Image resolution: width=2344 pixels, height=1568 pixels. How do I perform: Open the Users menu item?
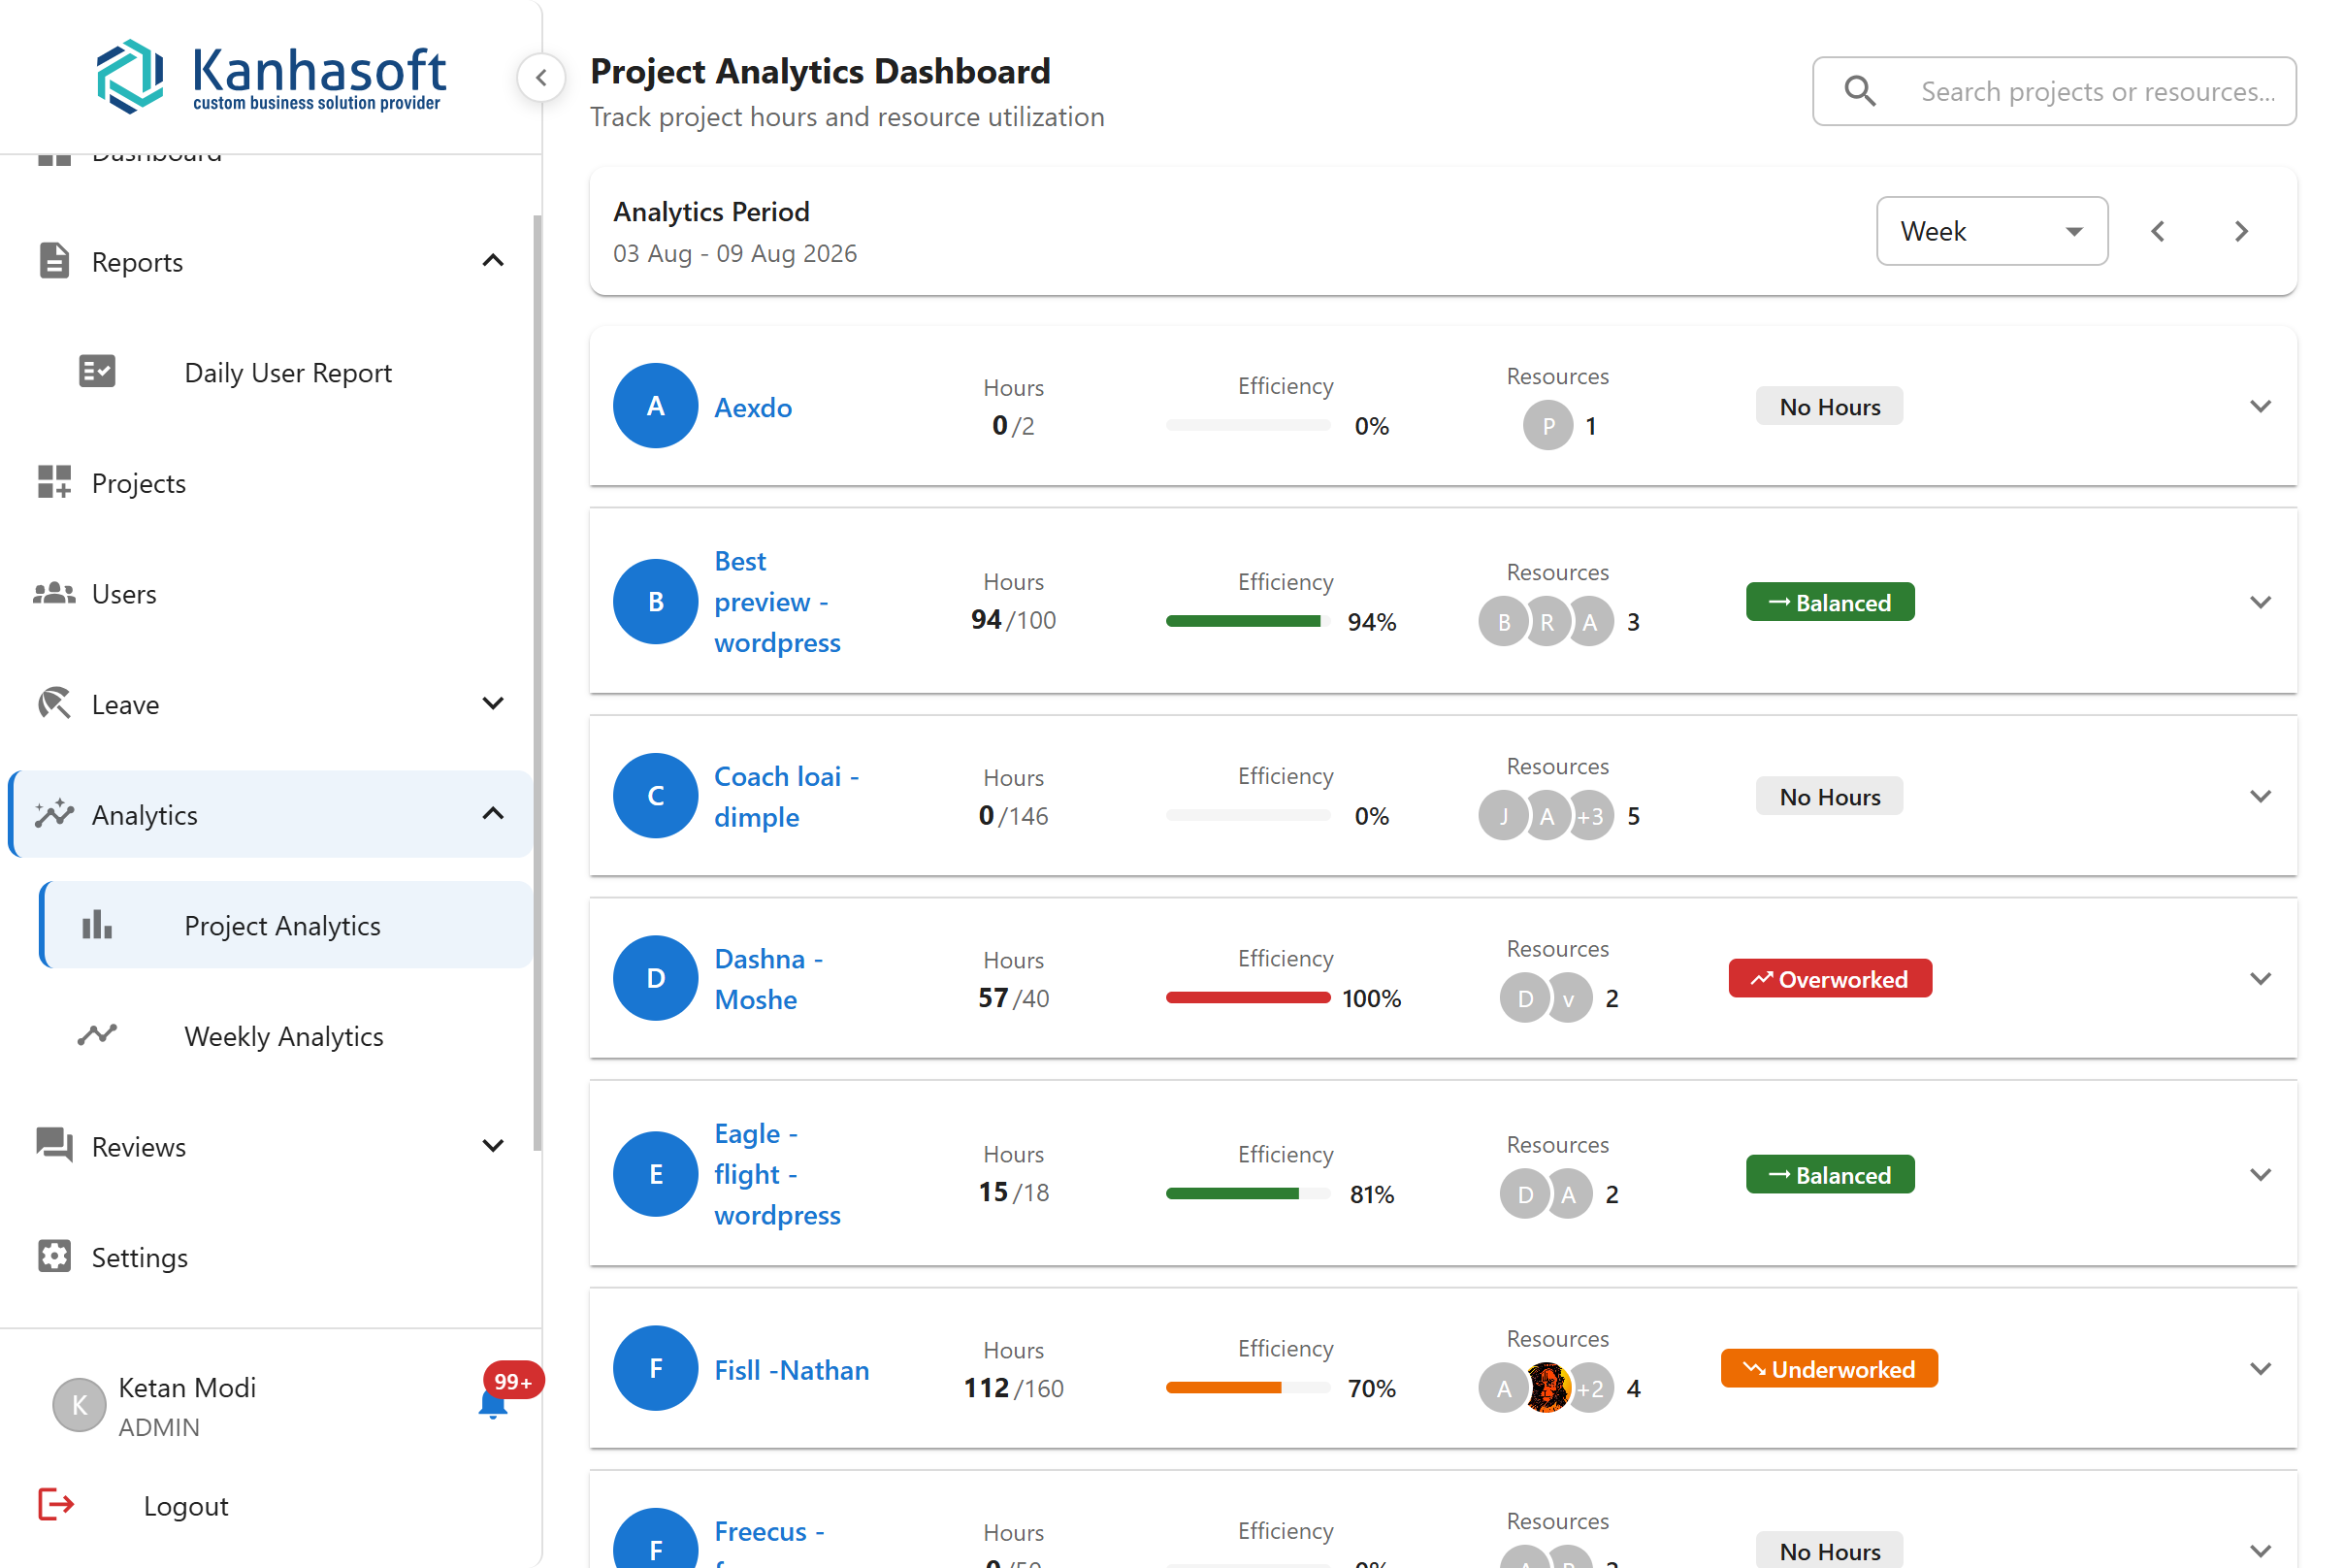tap(270, 594)
